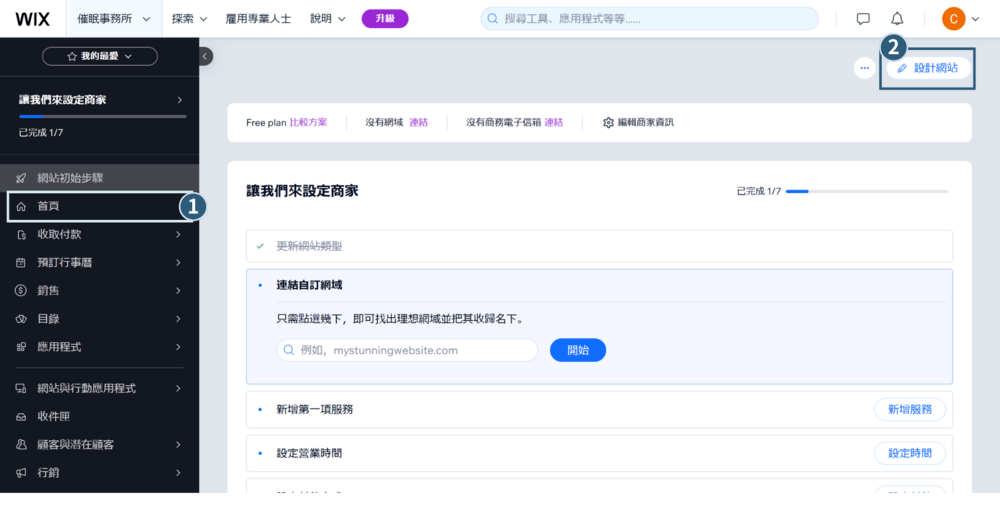1000x521 pixels.
Task: Open 讓我們來設定商家 in the sidebar
Action: (x=100, y=100)
